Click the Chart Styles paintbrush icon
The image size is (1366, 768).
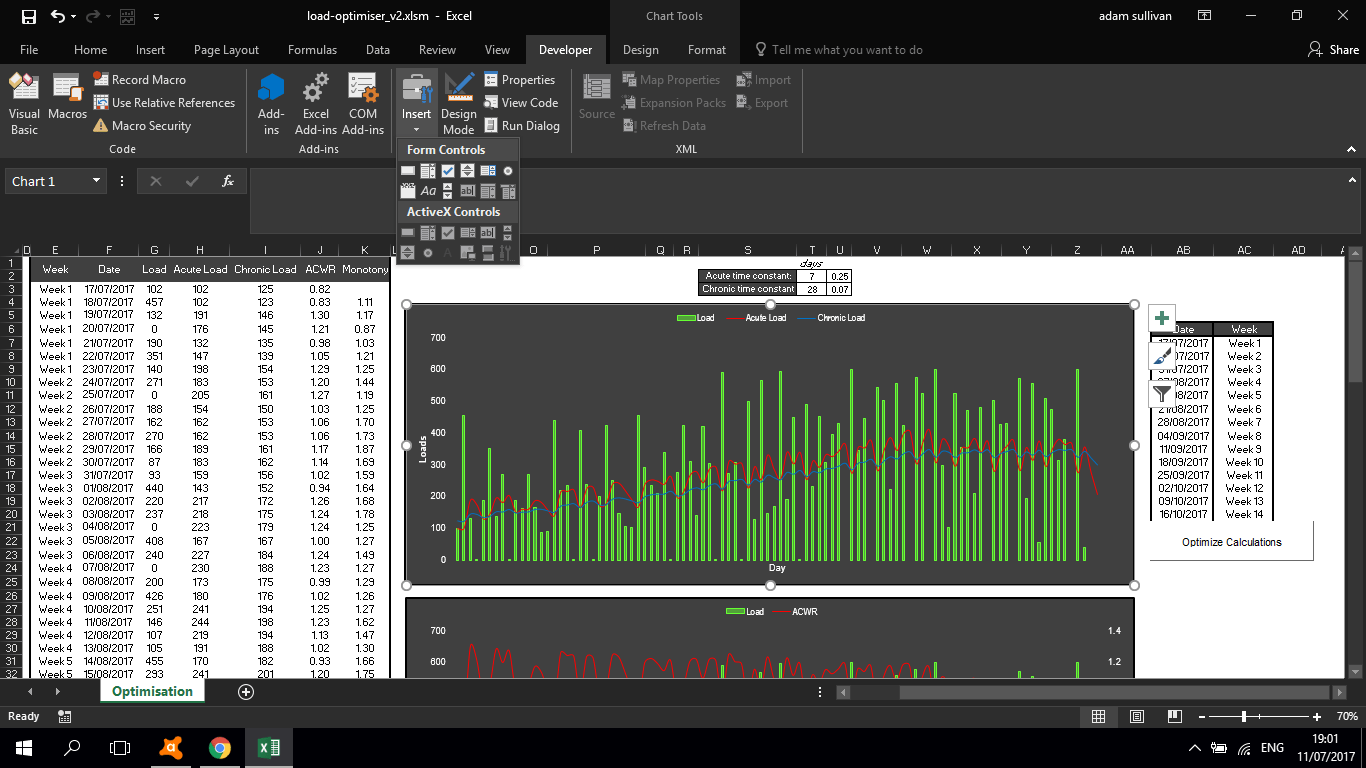[x=1162, y=356]
